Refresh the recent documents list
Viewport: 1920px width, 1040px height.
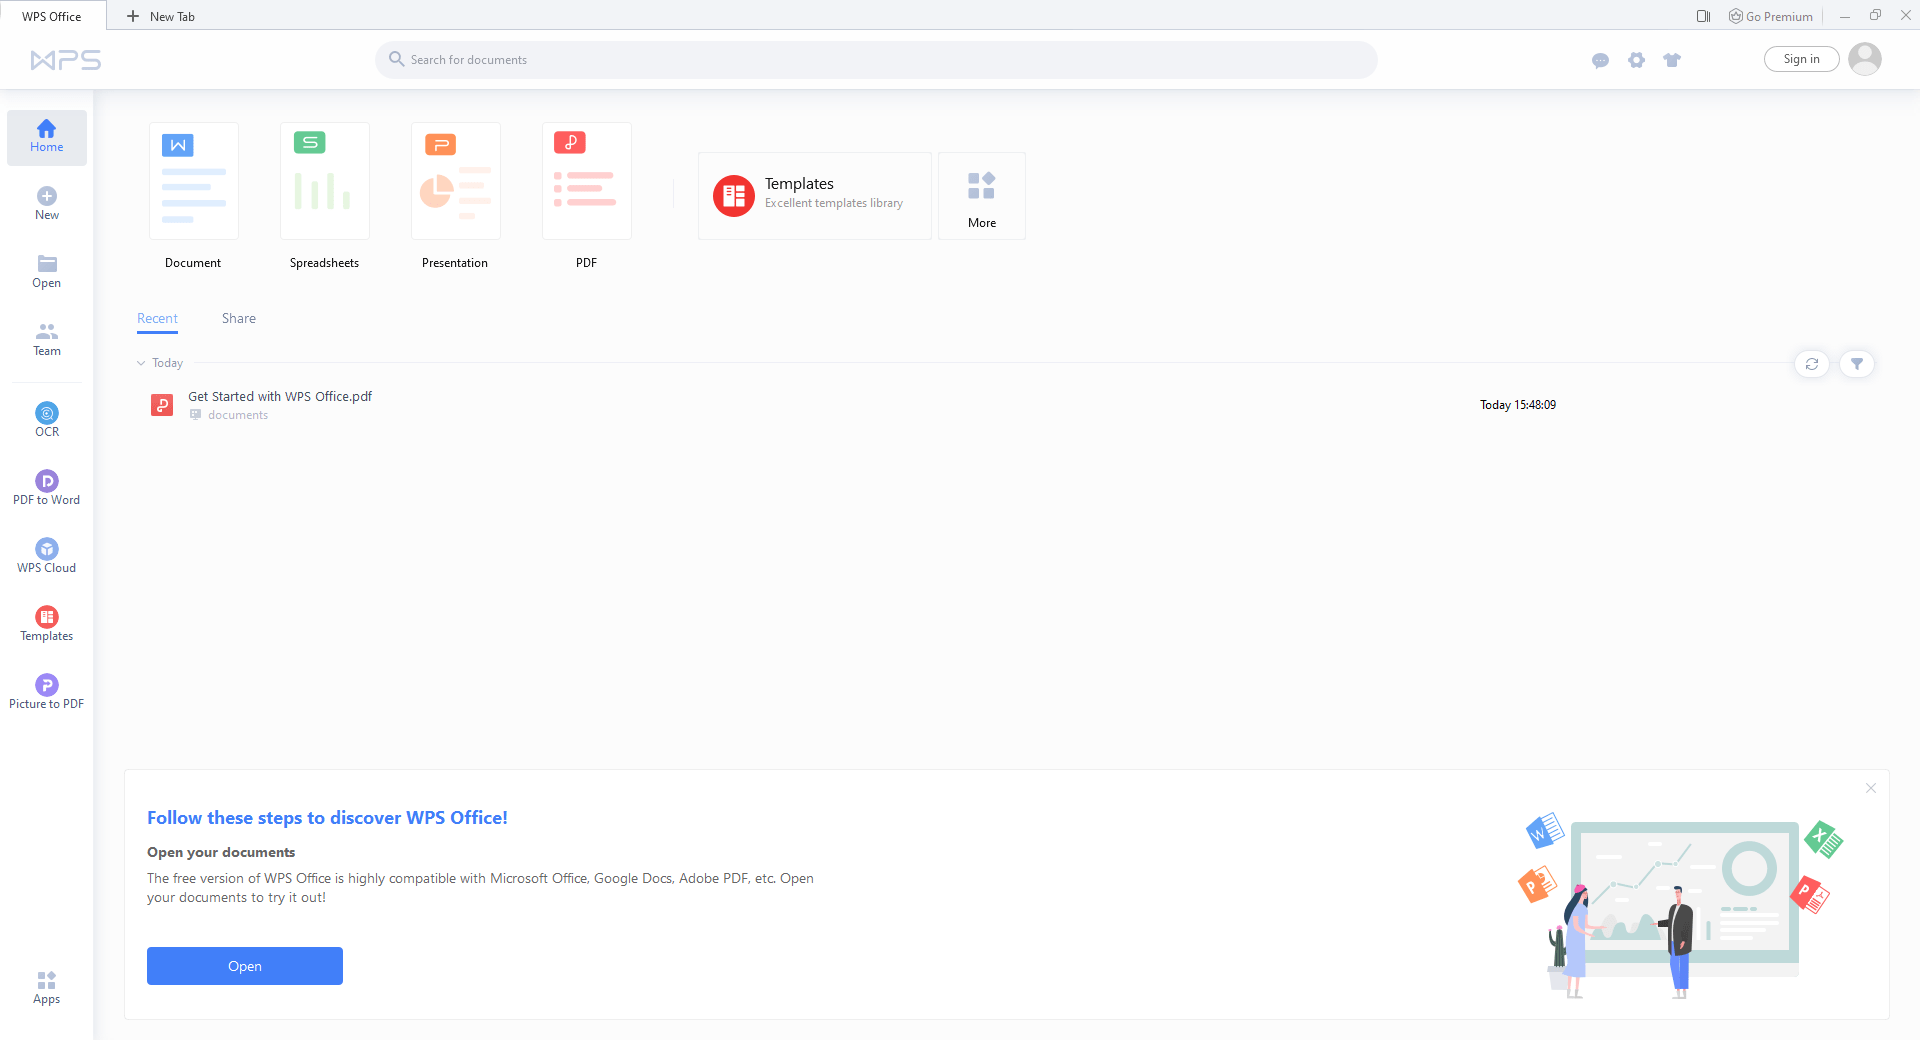[x=1812, y=364]
